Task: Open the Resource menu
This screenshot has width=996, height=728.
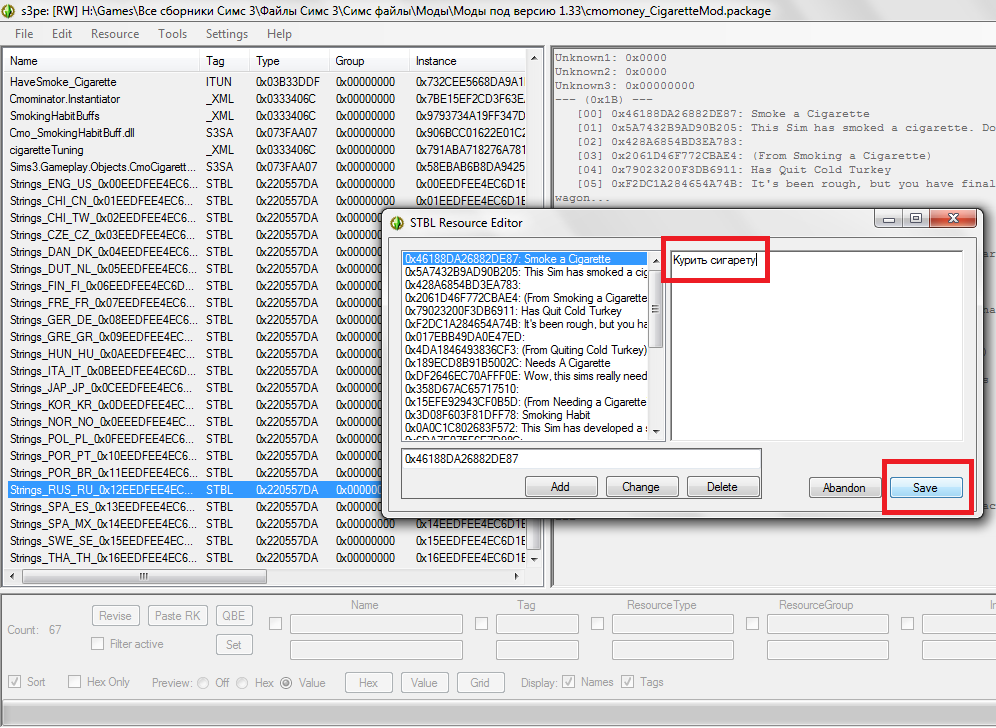Action: click(115, 34)
